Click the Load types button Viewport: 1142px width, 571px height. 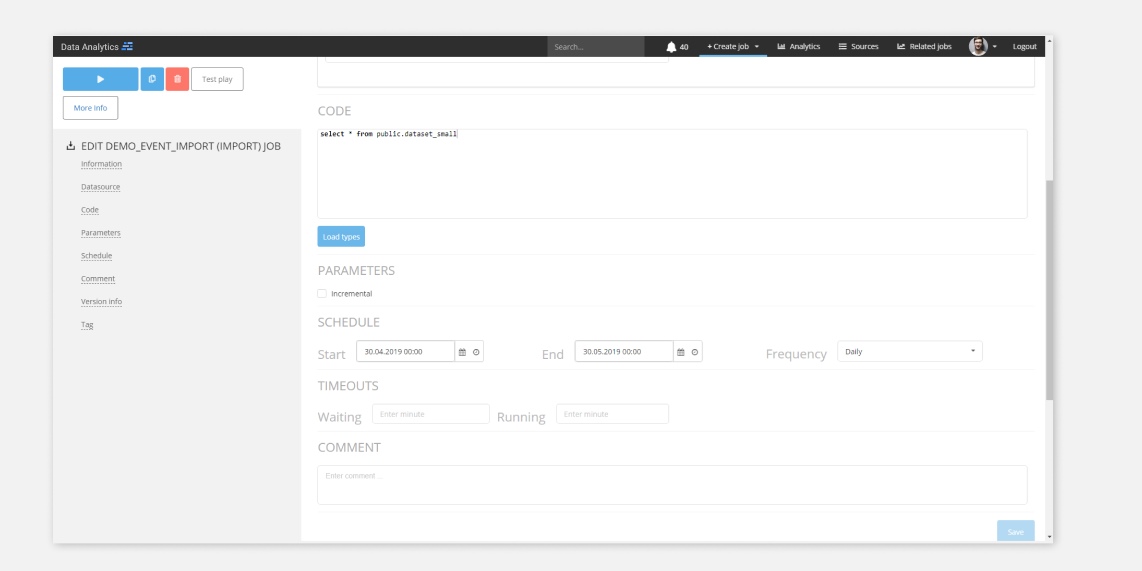coord(341,237)
